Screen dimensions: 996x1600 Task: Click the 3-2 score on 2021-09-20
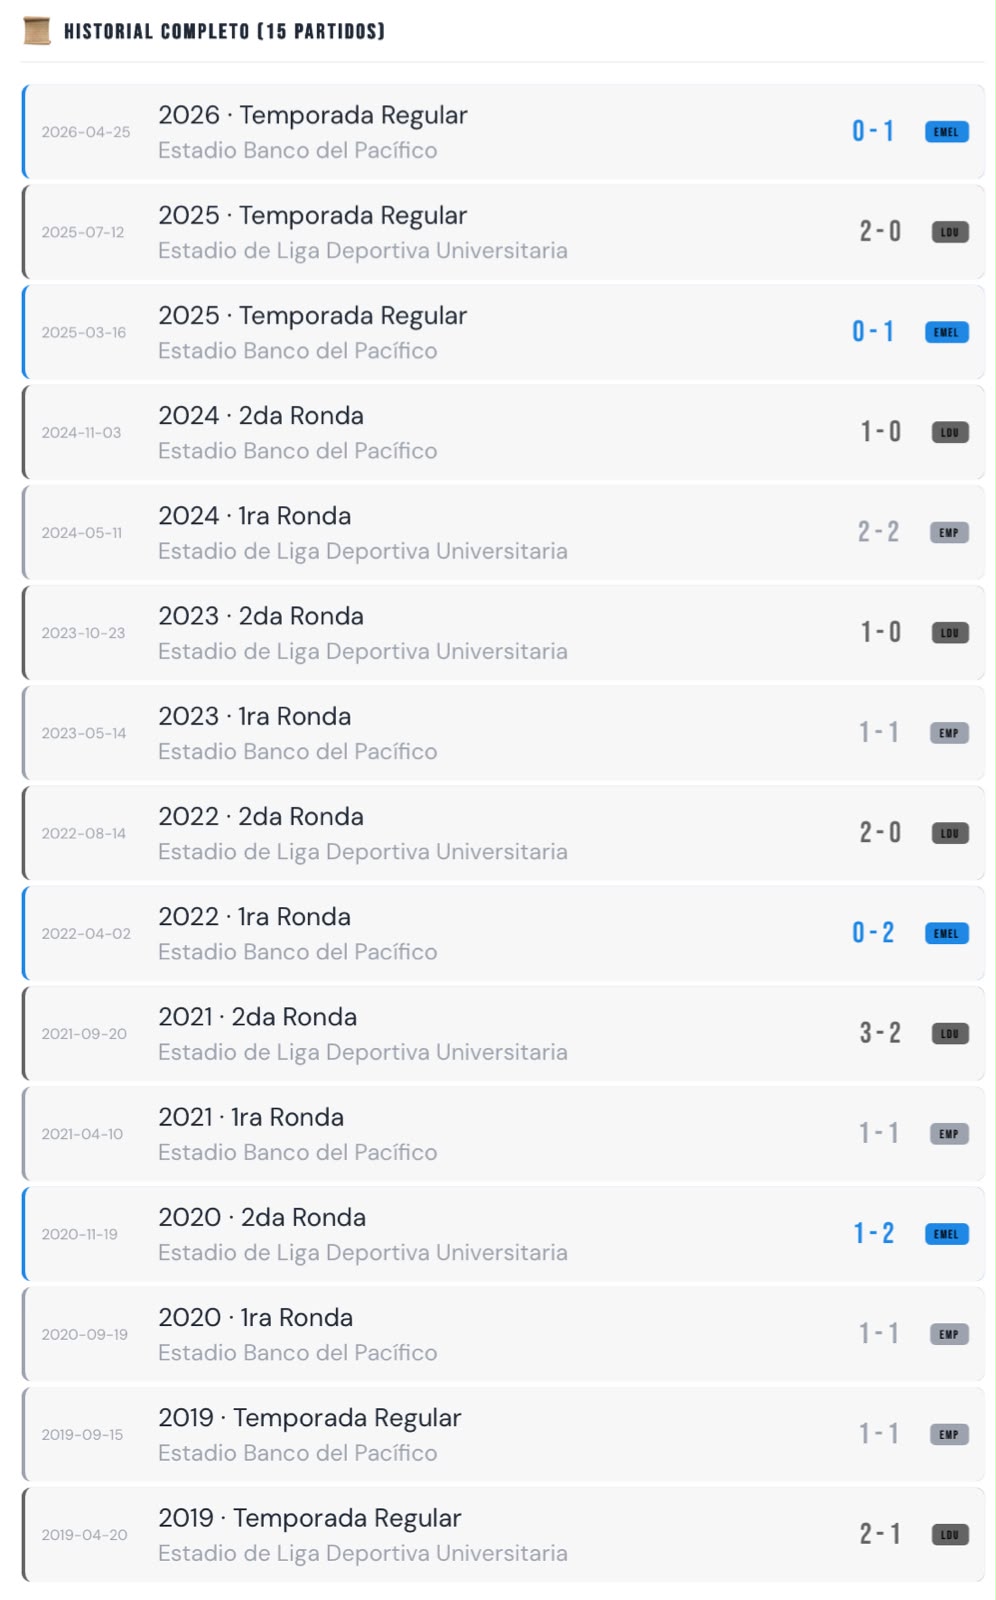tap(880, 1033)
